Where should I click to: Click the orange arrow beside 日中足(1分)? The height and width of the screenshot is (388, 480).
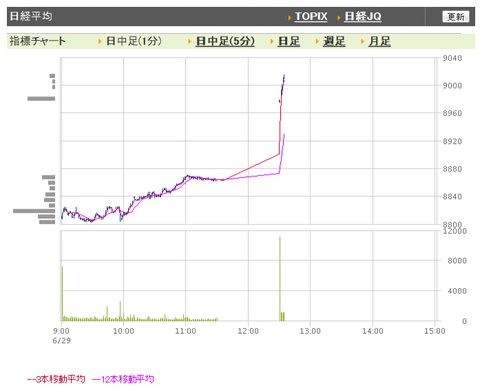[100, 42]
